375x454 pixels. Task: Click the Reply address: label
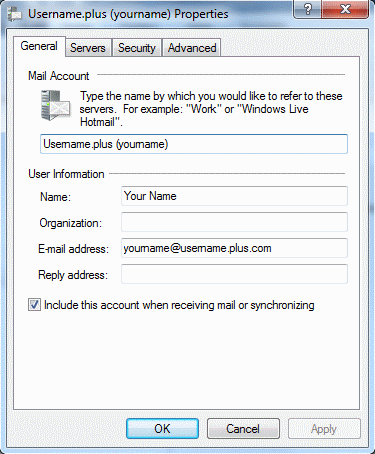coord(73,275)
